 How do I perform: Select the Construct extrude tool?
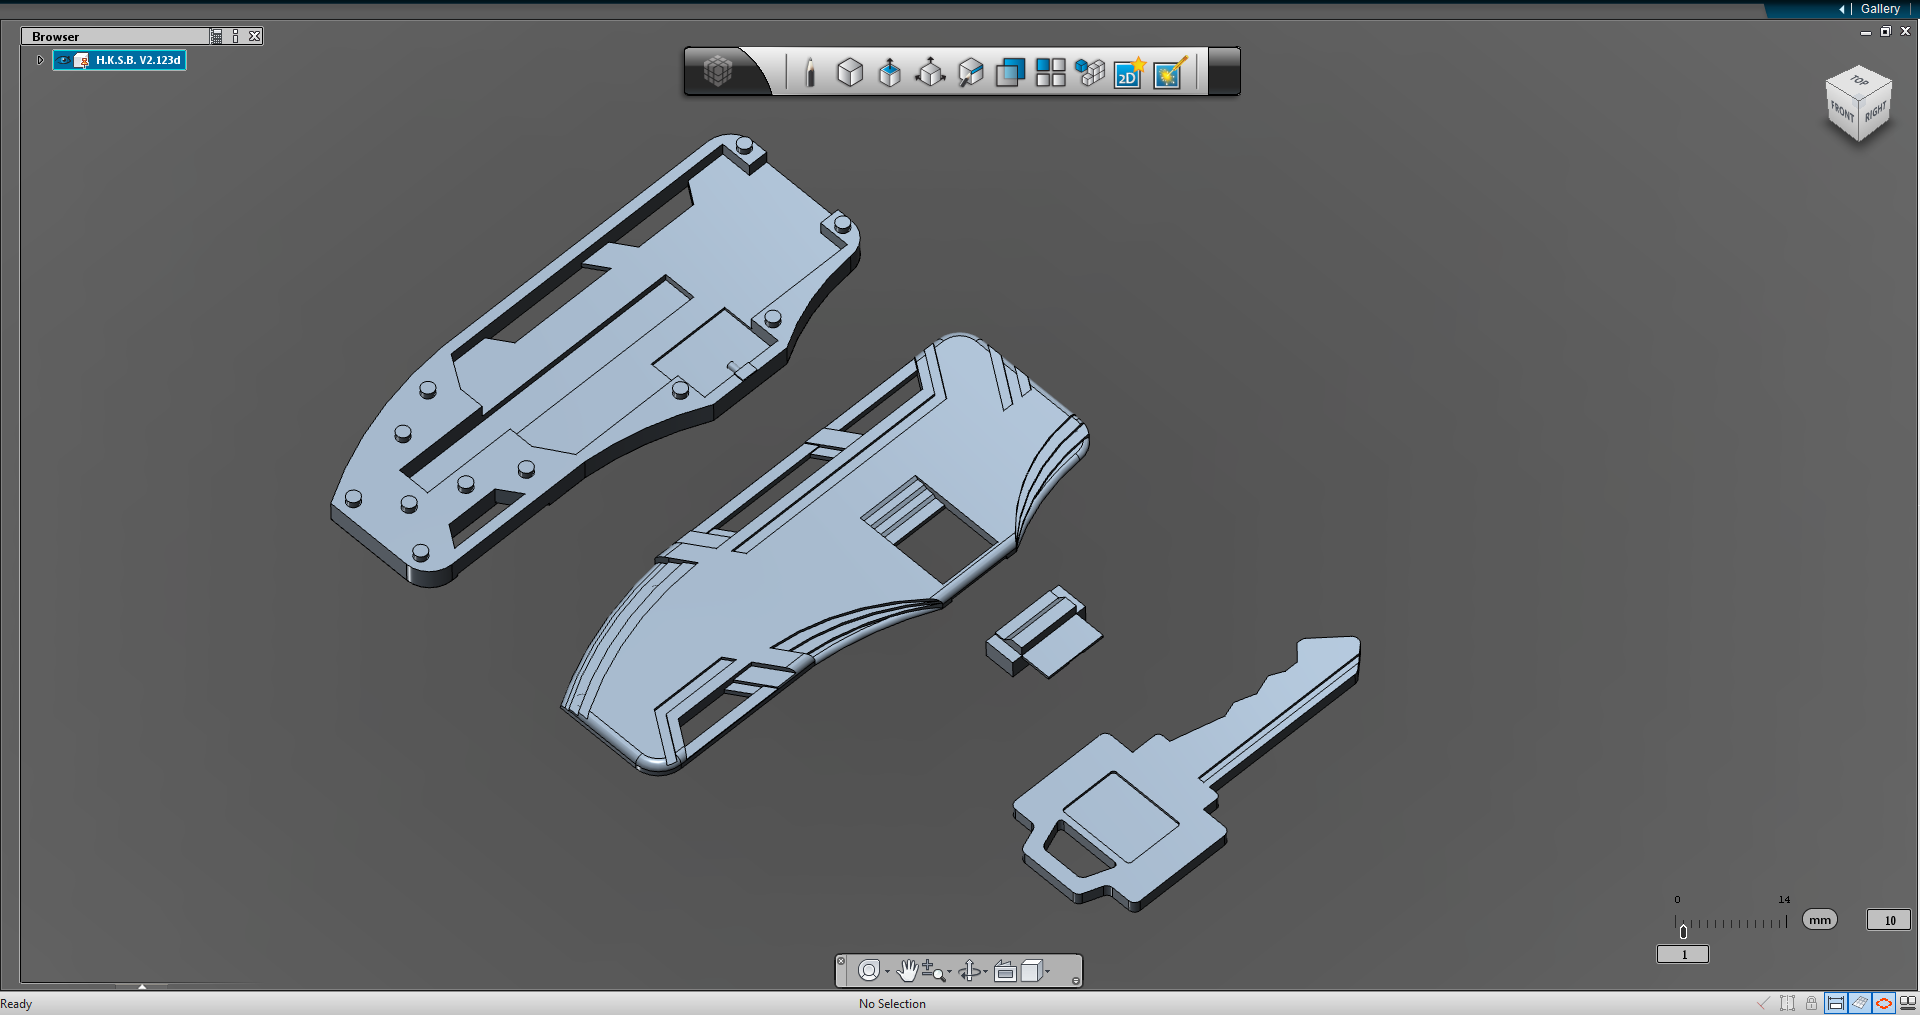[x=889, y=72]
